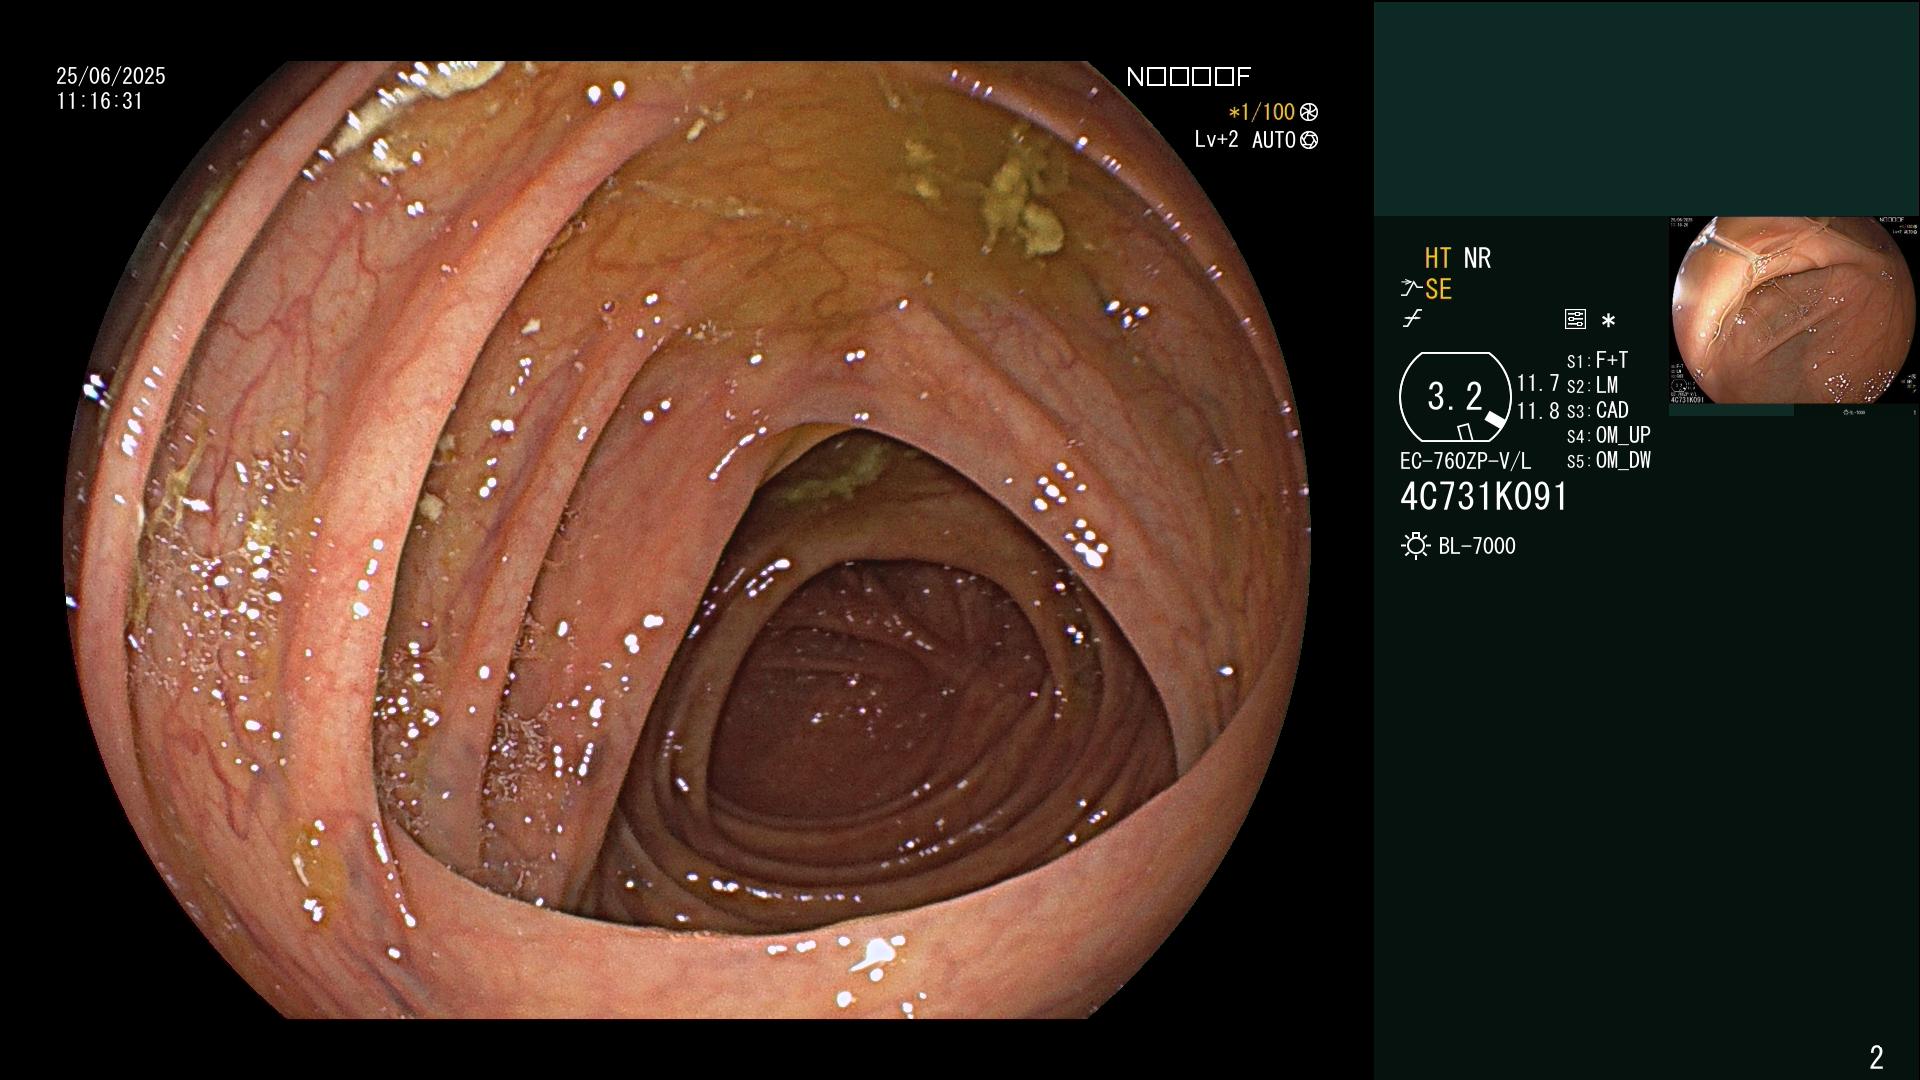Click the image counter 2
1920x1080 pixels.
(x=1876, y=1057)
